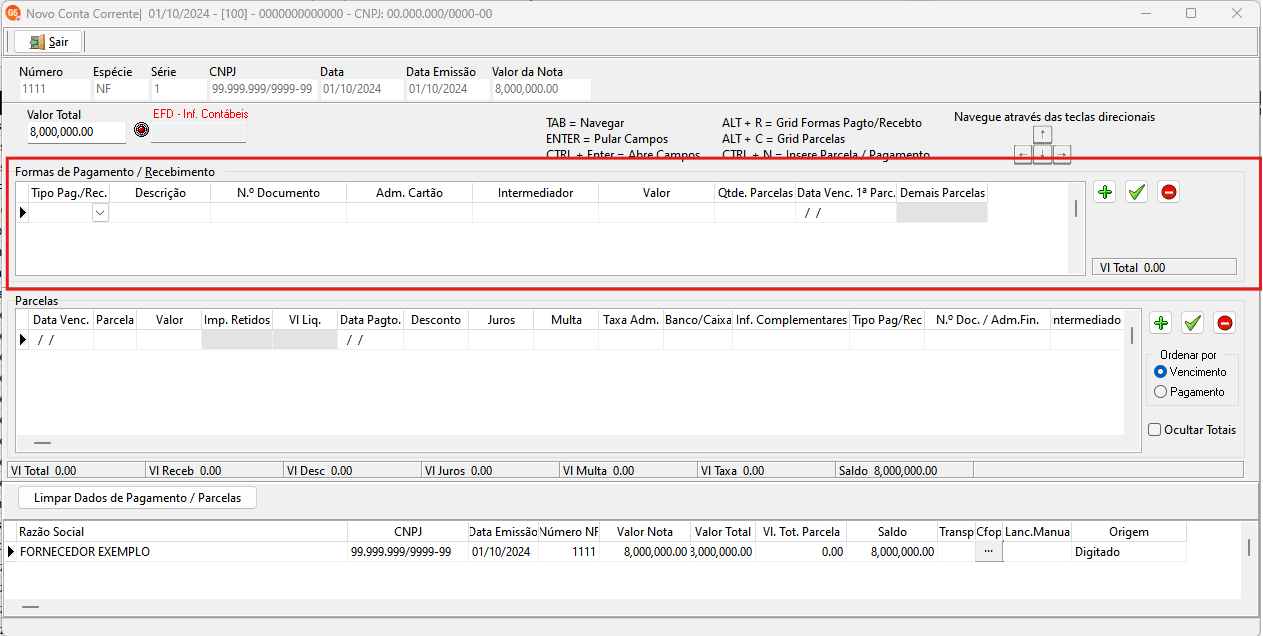The image size is (1263, 636).
Task: Click the N.º Documento column header
Action: (278, 193)
